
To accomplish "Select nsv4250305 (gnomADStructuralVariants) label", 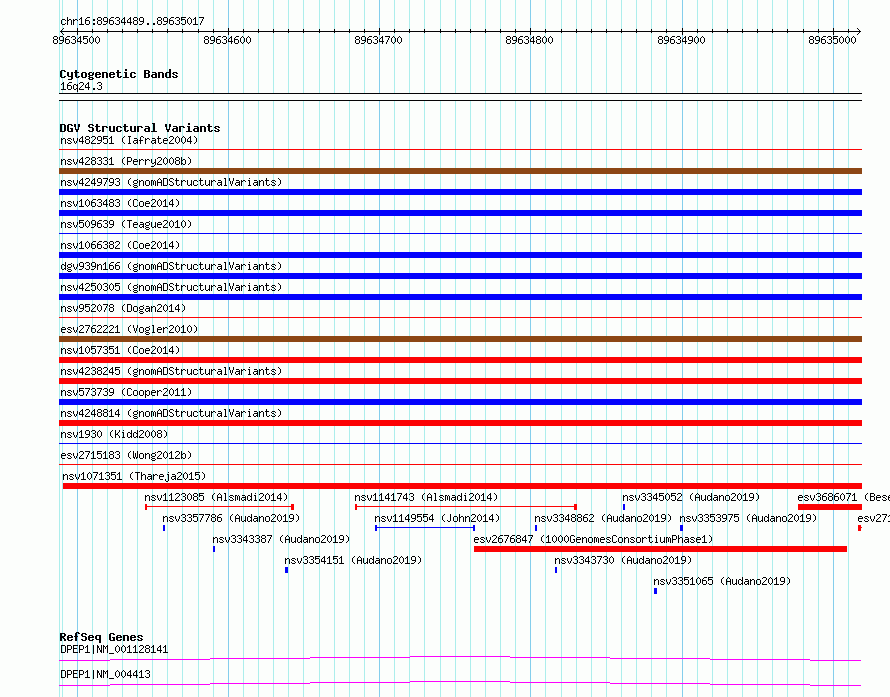I will [171, 287].
